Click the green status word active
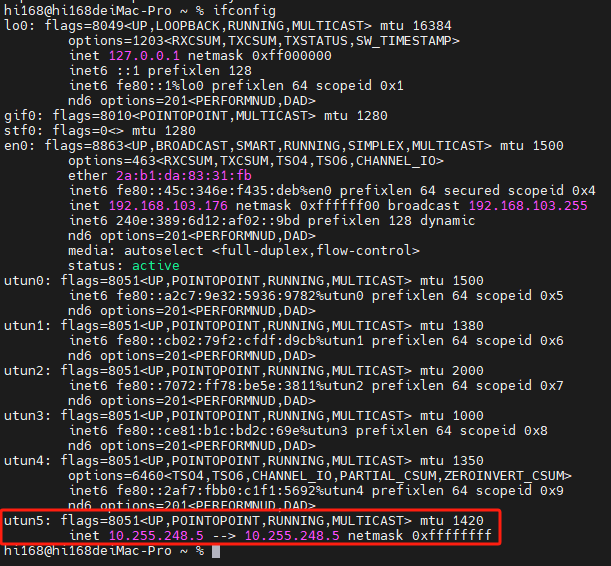The image size is (611, 566). pos(155,266)
